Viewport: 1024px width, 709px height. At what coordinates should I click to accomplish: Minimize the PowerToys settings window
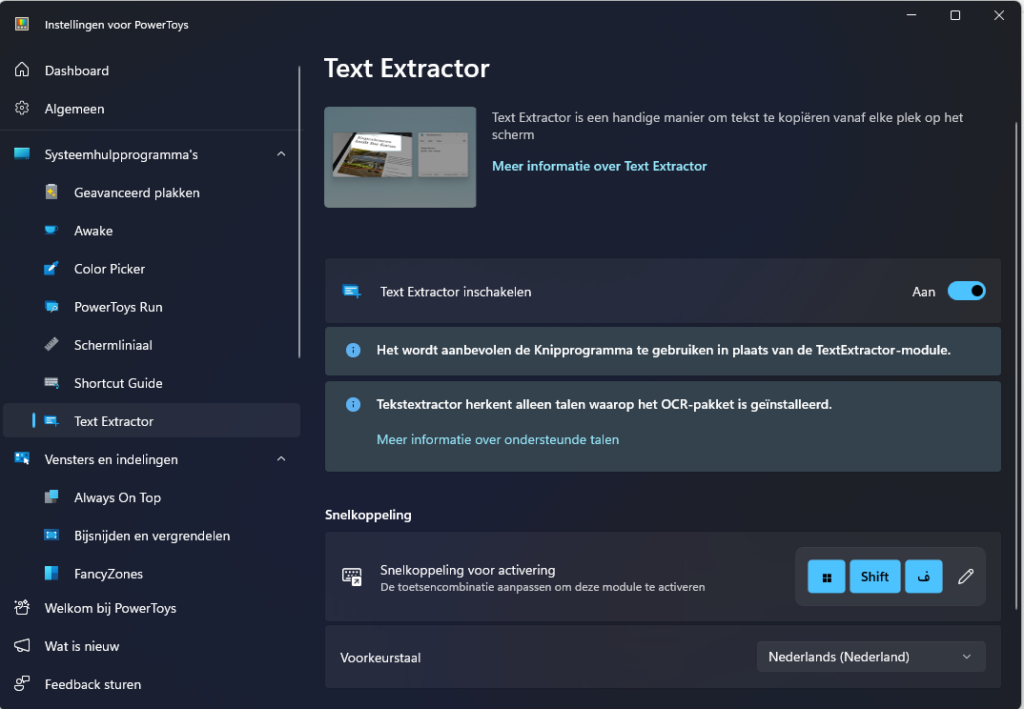[x=912, y=15]
